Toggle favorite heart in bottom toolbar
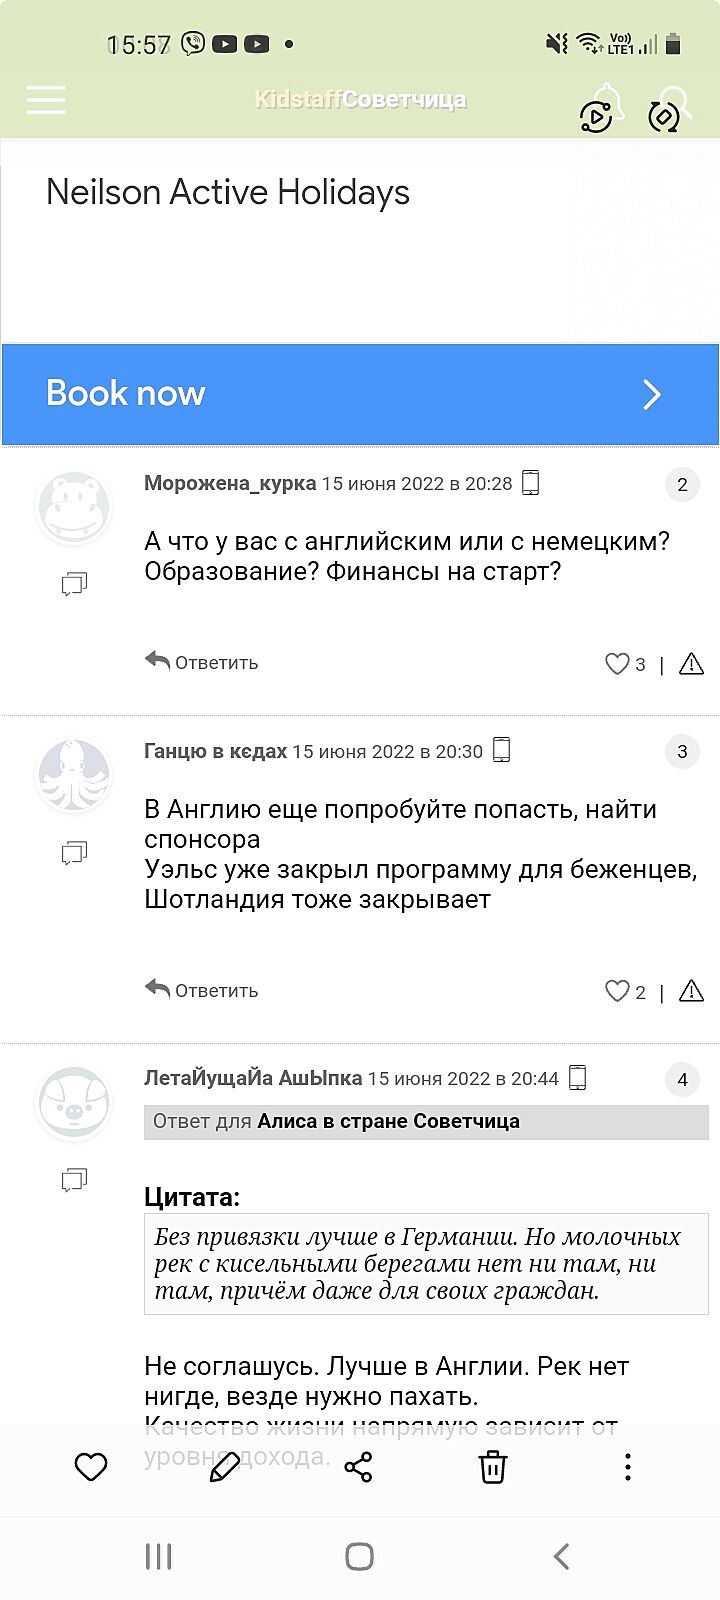720x1600 pixels. pyautogui.click(x=91, y=1467)
